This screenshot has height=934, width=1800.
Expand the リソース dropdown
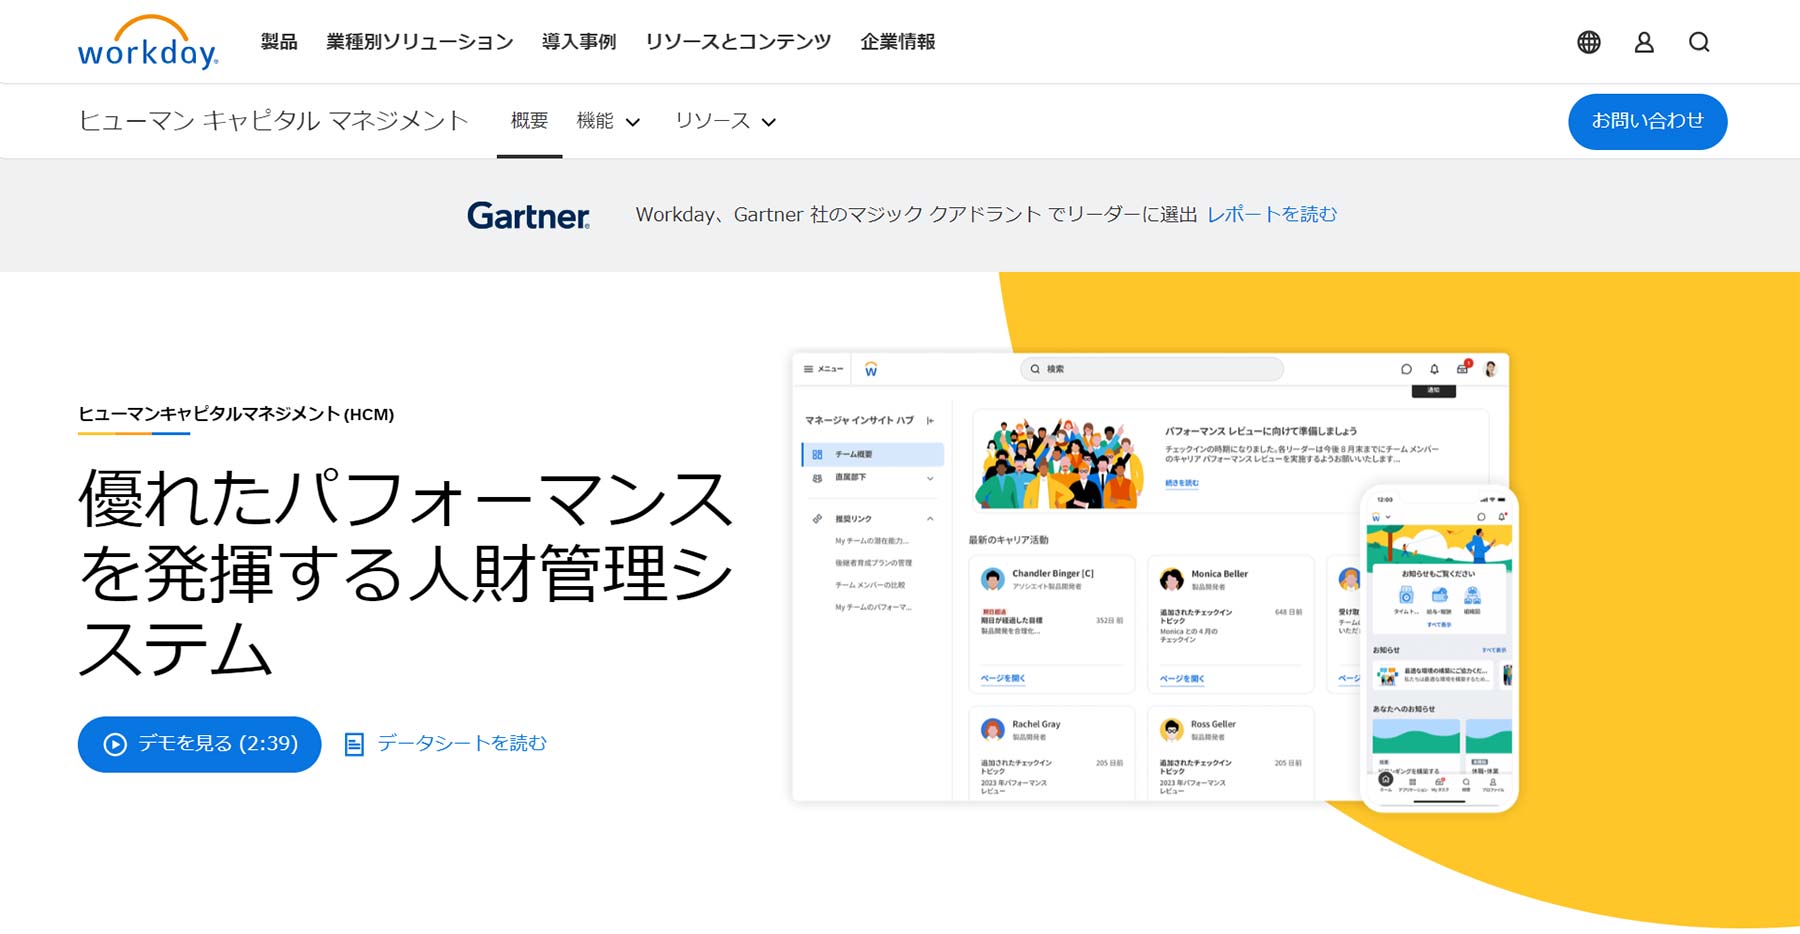click(x=725, y=121)
